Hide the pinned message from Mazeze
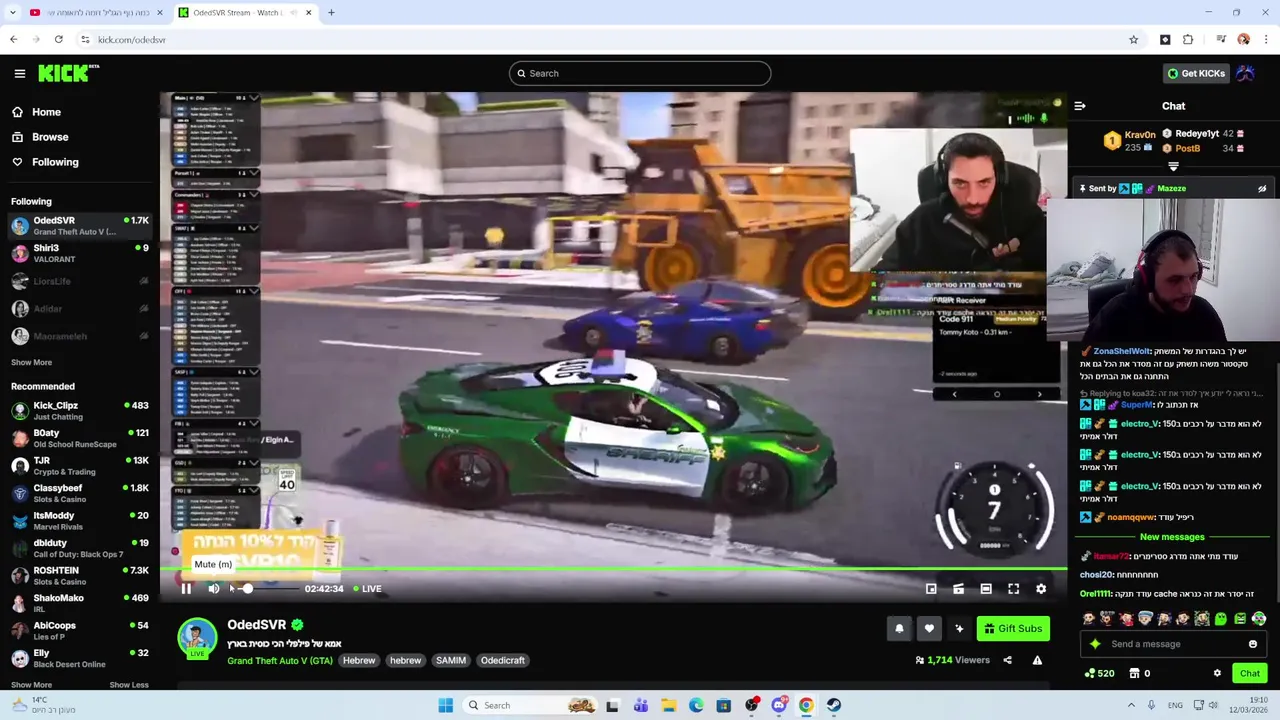1280x720 pixels. pyautogui.click(x=1262, y=188)
